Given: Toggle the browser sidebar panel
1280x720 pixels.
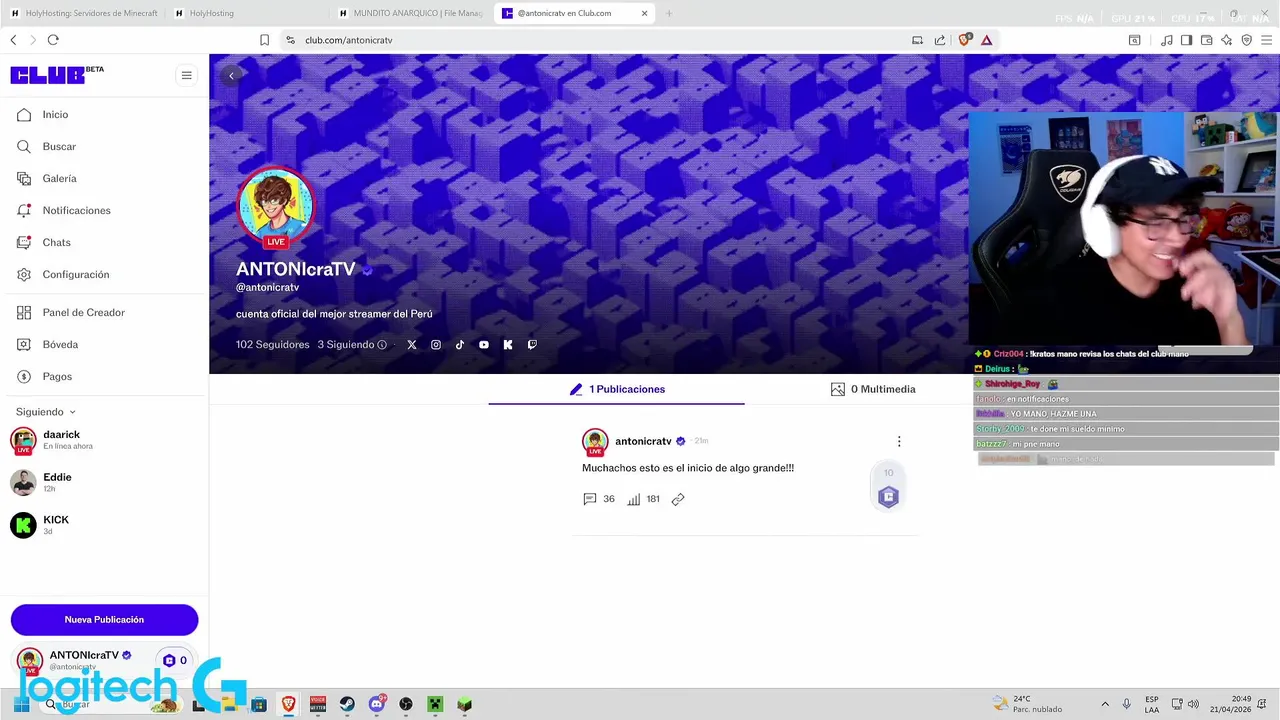Looking at the screenshot, I should pos(1186,40).
